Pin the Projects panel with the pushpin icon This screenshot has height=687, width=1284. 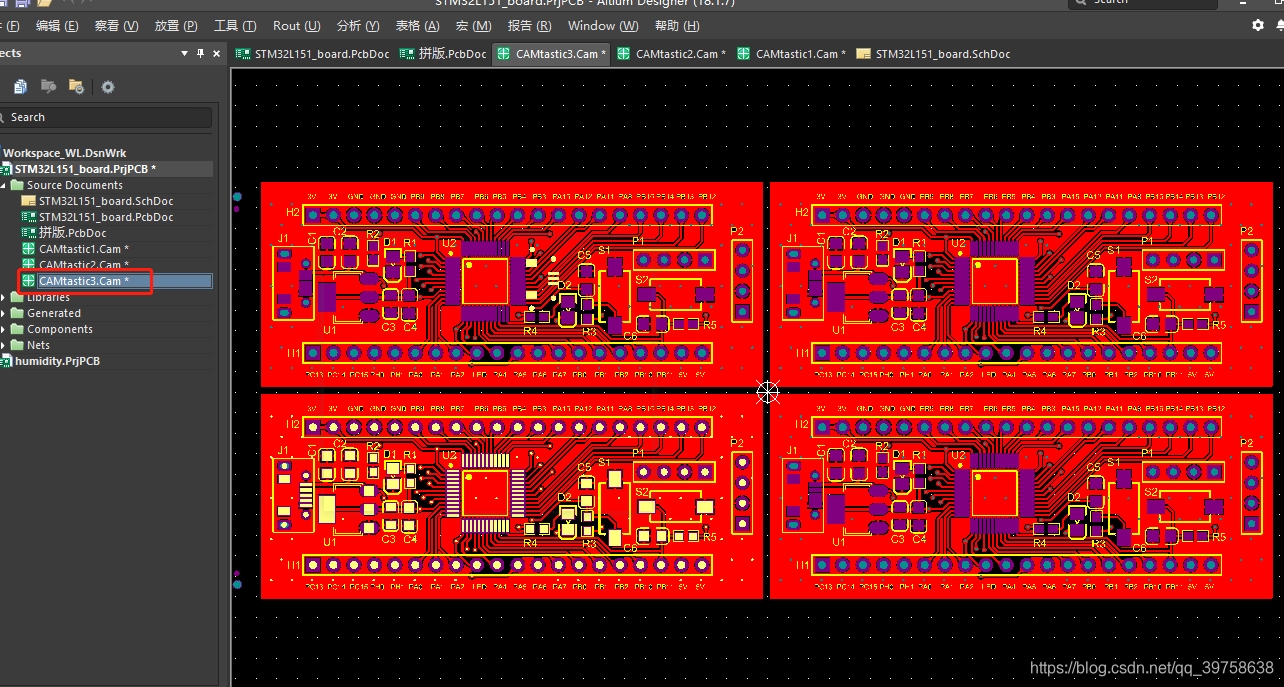201,53
